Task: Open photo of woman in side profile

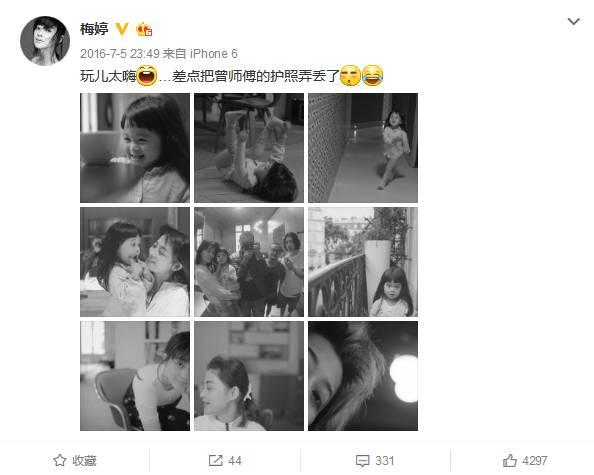Action: click(249, 376)
